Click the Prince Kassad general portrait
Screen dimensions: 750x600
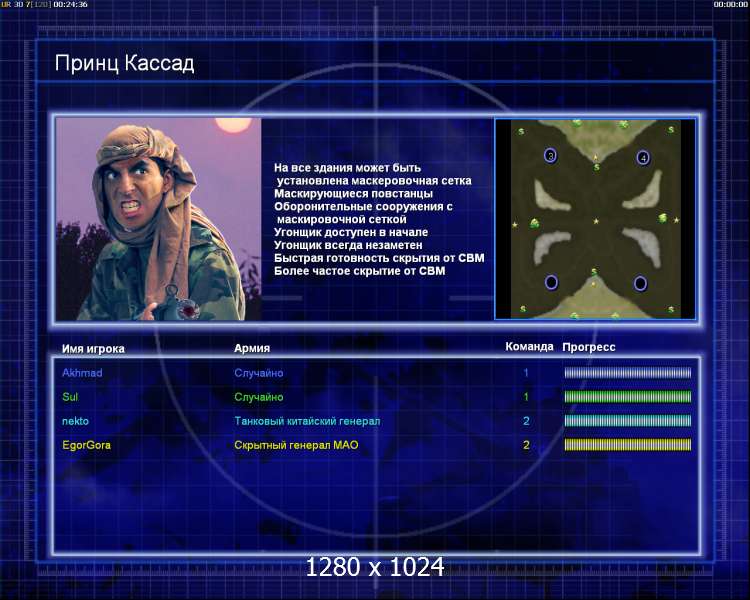pos(158,219)
